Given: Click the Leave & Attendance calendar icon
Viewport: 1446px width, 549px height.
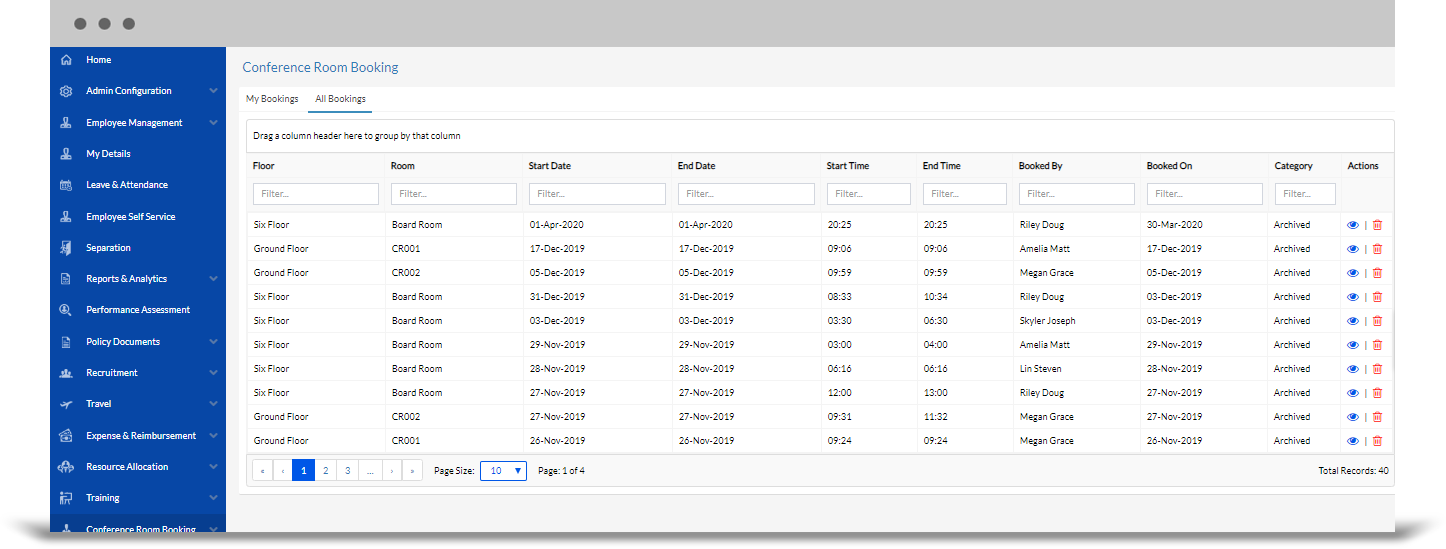Looking at the screenshot, I should (66, 185).
